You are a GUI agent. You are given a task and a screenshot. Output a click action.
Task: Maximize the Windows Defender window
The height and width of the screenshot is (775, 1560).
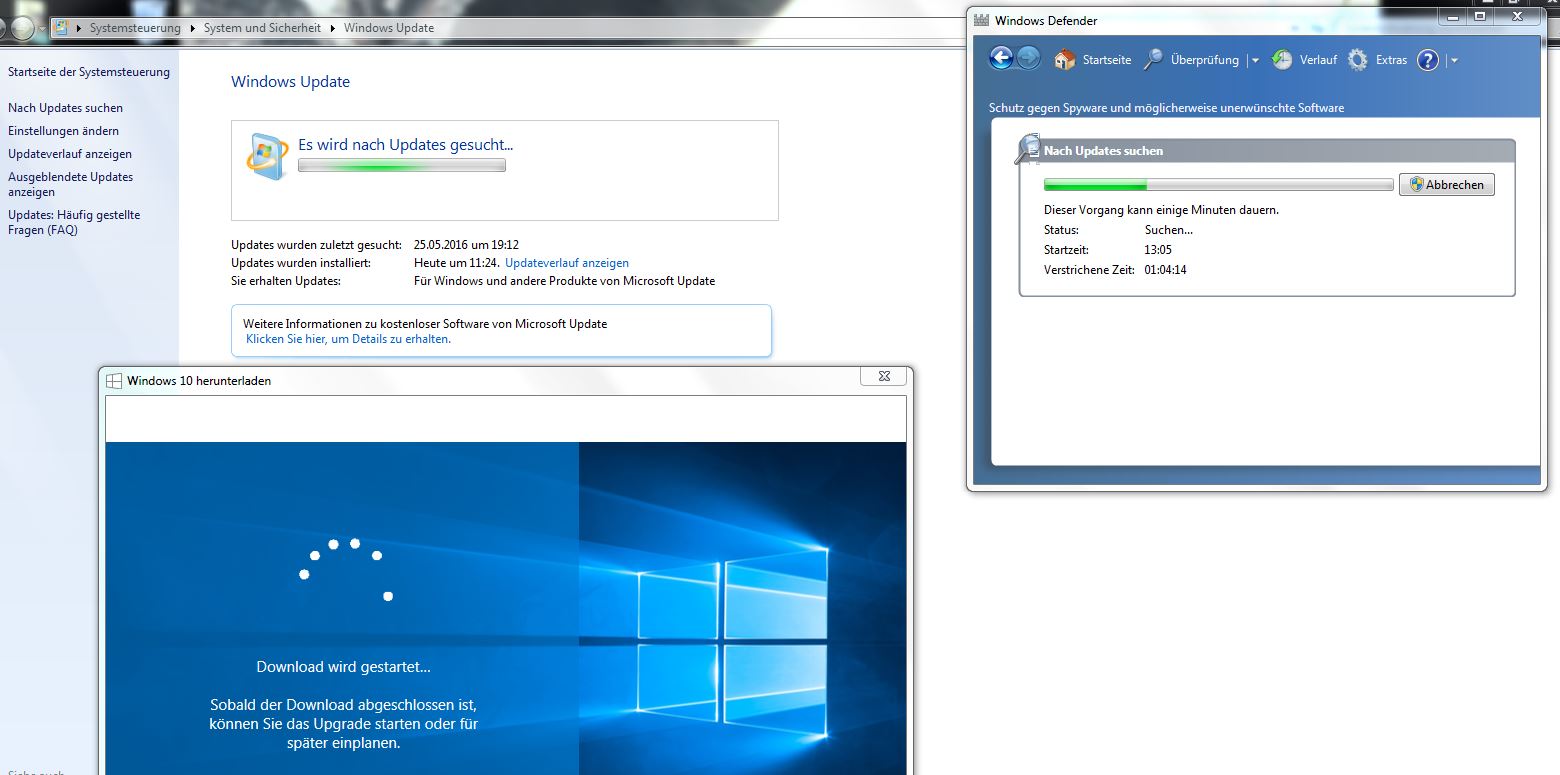[x=1481, y=17]
